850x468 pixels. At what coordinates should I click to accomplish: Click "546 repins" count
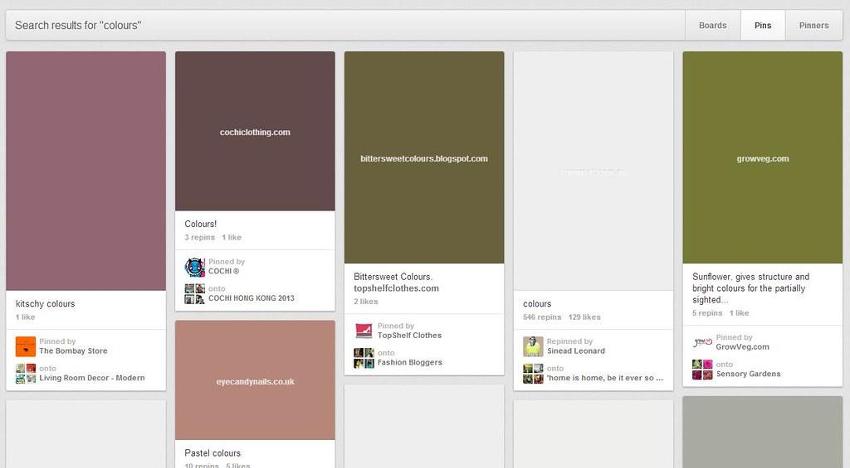click(x=542, y=317)
